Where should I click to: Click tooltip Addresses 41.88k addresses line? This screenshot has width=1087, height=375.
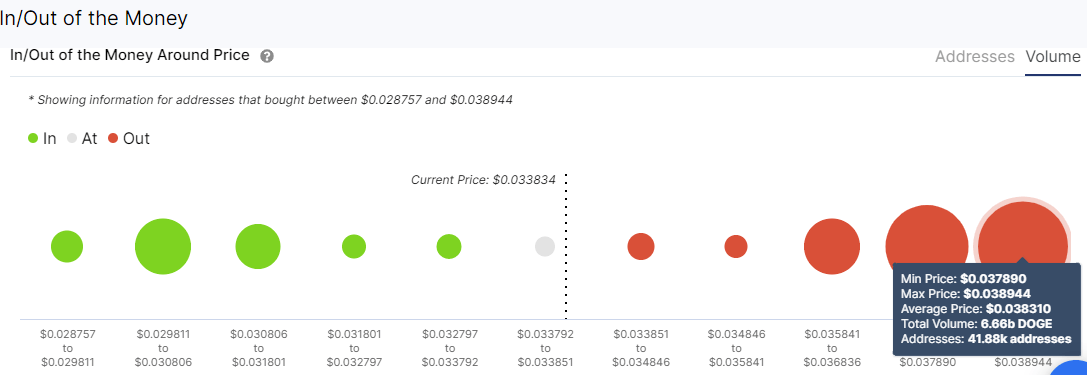point(986,340)
